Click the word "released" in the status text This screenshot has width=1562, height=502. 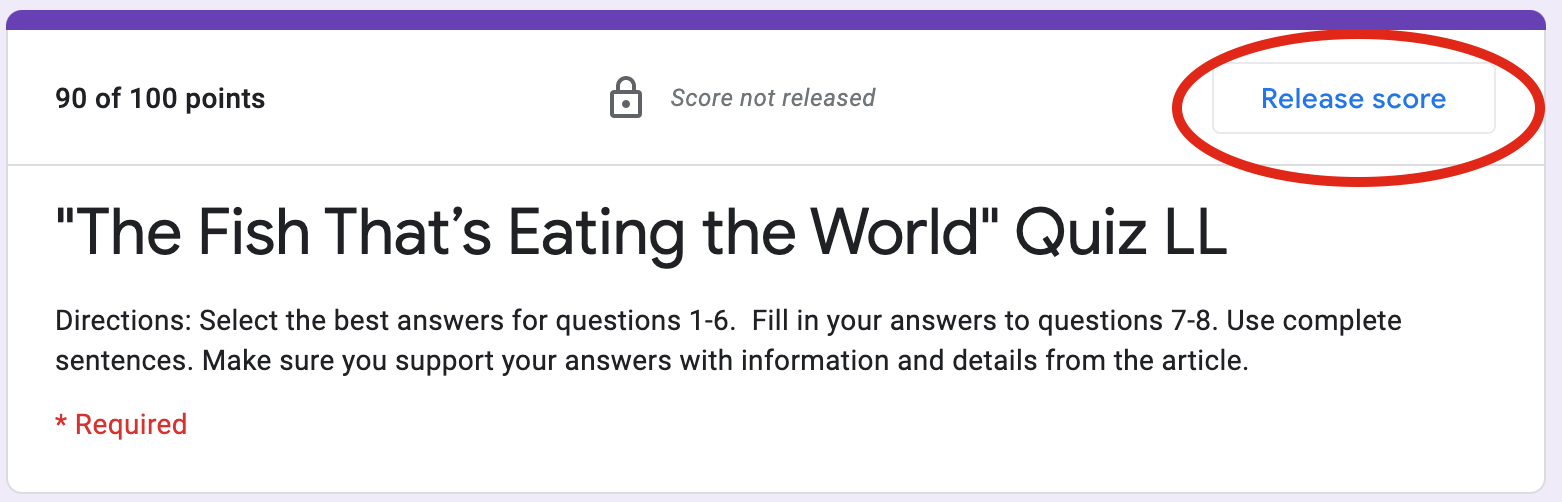click(830, 98)
